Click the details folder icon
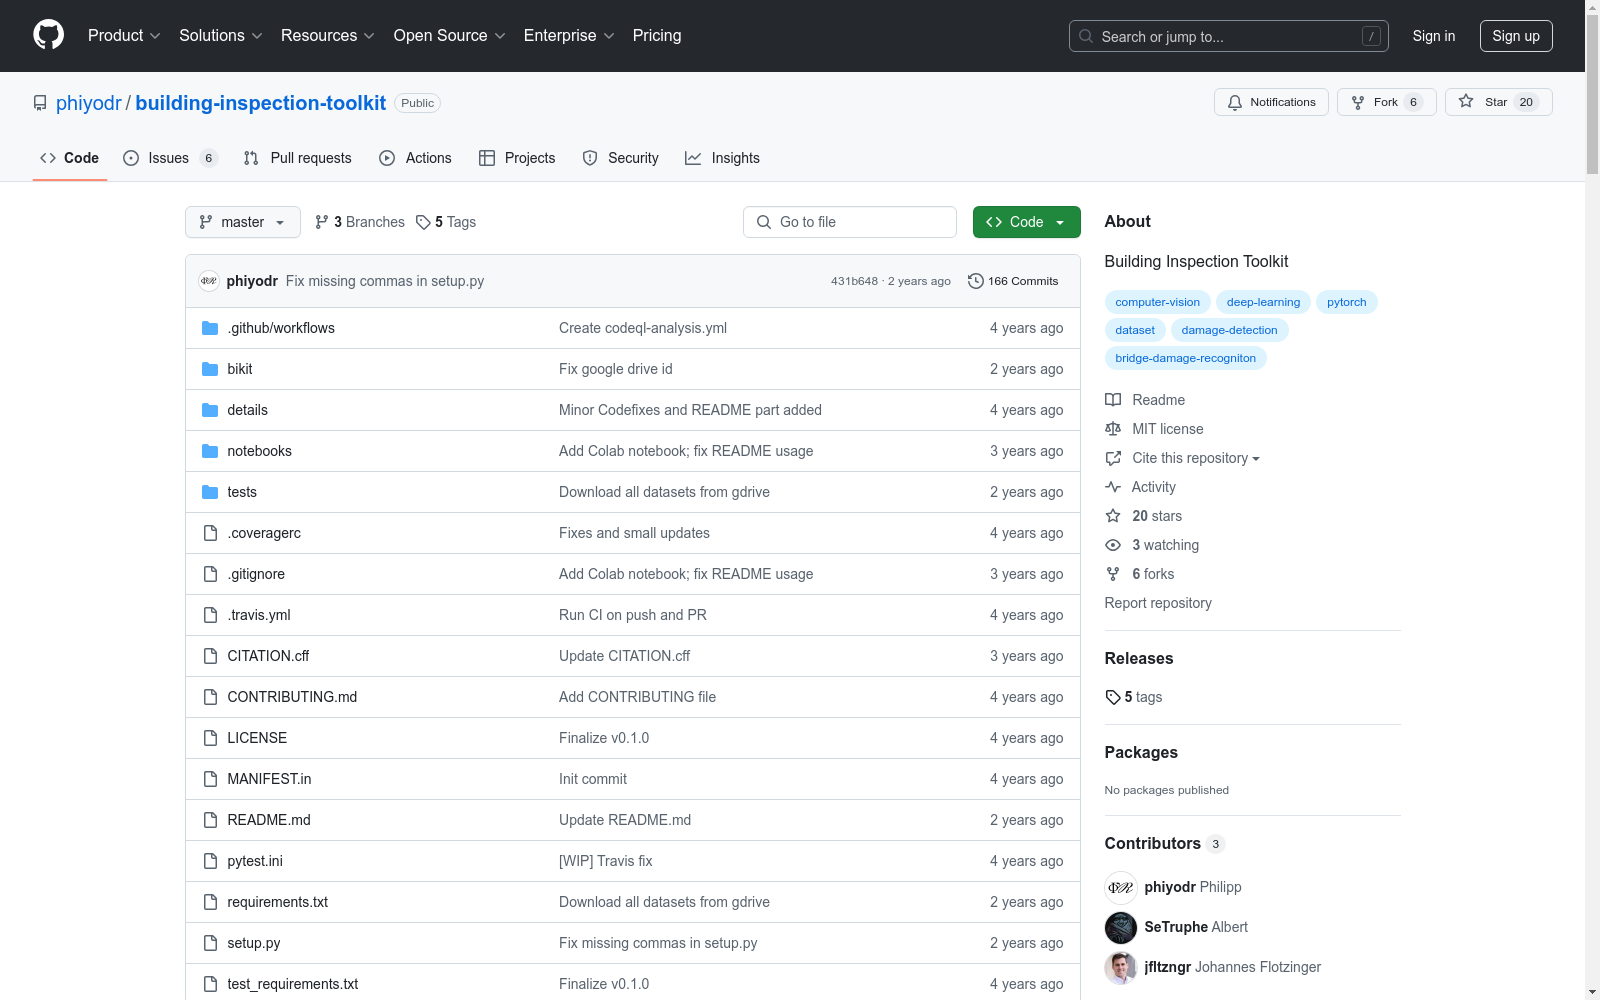Image resolution: width=1600 pixels, height=1000 pixels. [x=210, y=410]
